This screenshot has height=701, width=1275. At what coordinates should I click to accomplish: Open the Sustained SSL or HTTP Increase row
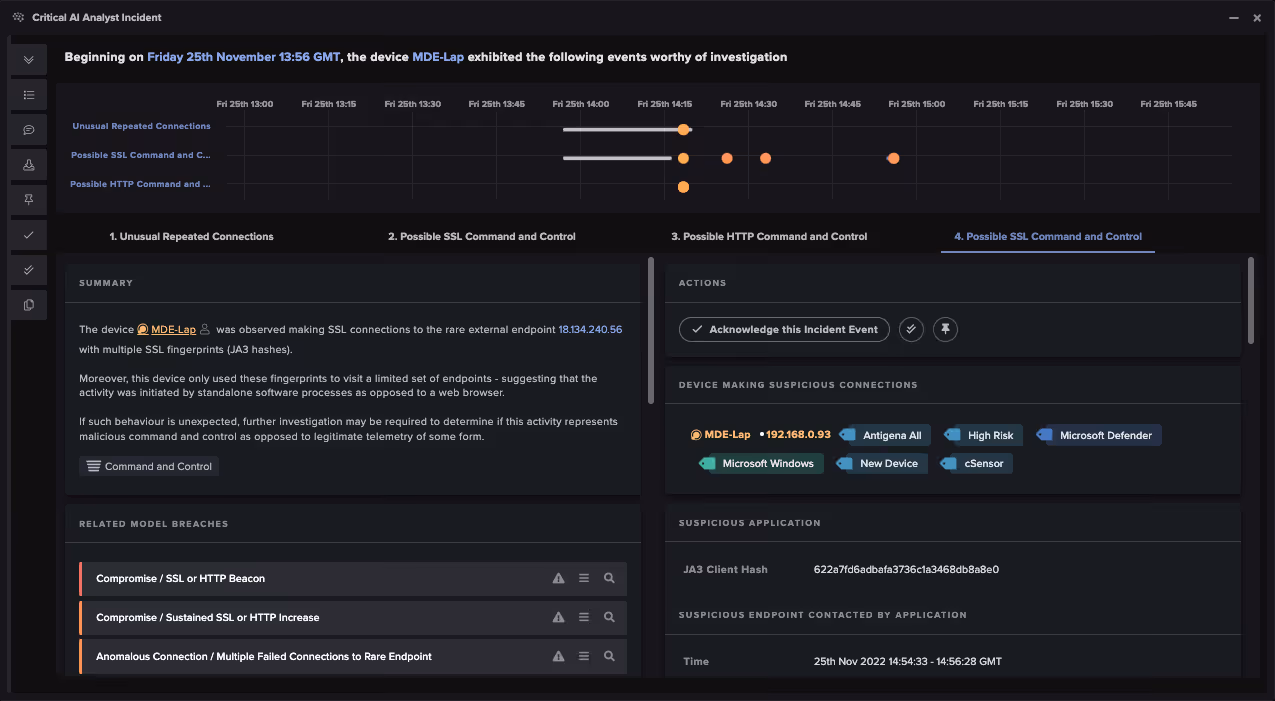pyautogui.click(x=353, y=618)
